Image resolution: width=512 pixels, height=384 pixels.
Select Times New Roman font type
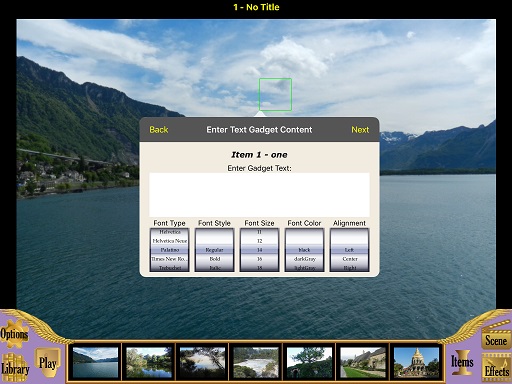[x=170, y=259]
